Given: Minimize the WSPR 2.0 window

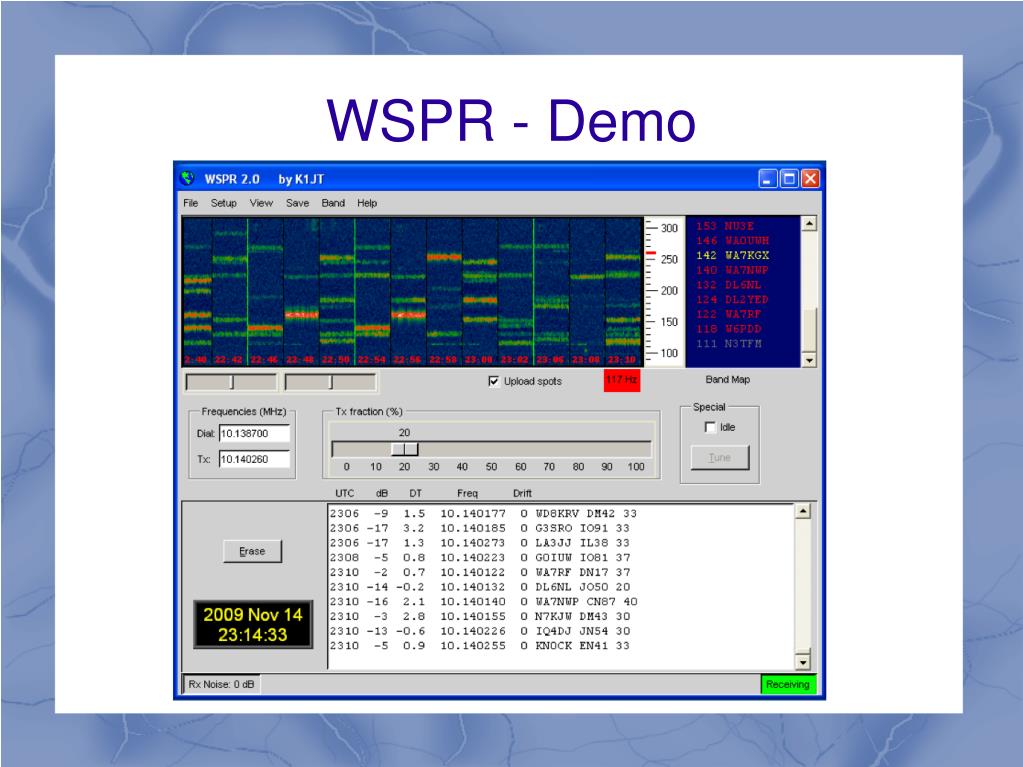Looking at the screenshot, I should pyautogui.click(x=768, y=179).
